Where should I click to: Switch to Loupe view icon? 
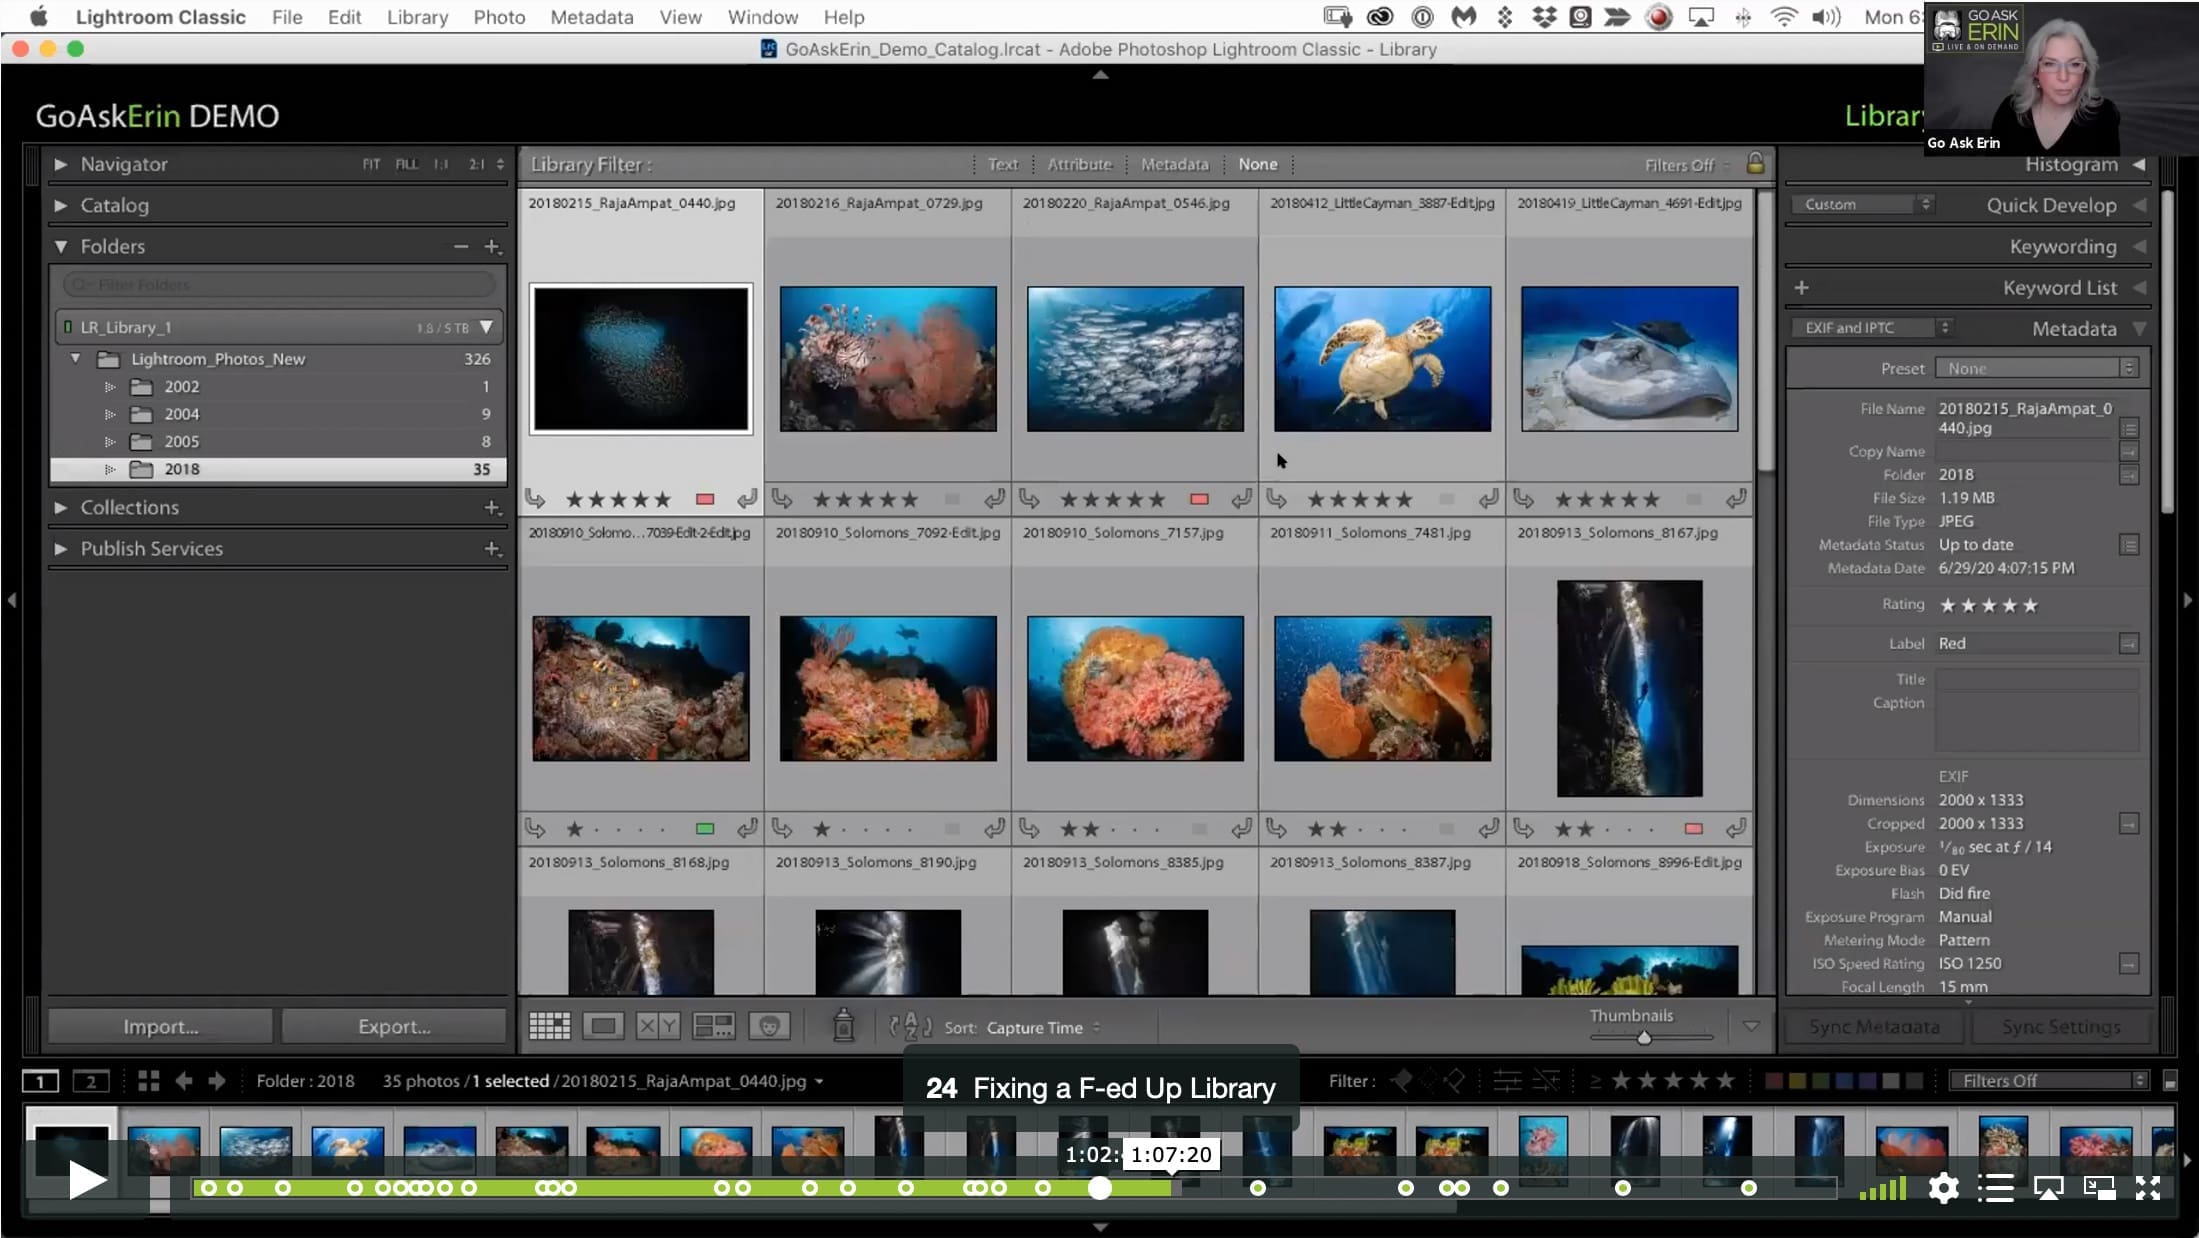click(603, 1026)
